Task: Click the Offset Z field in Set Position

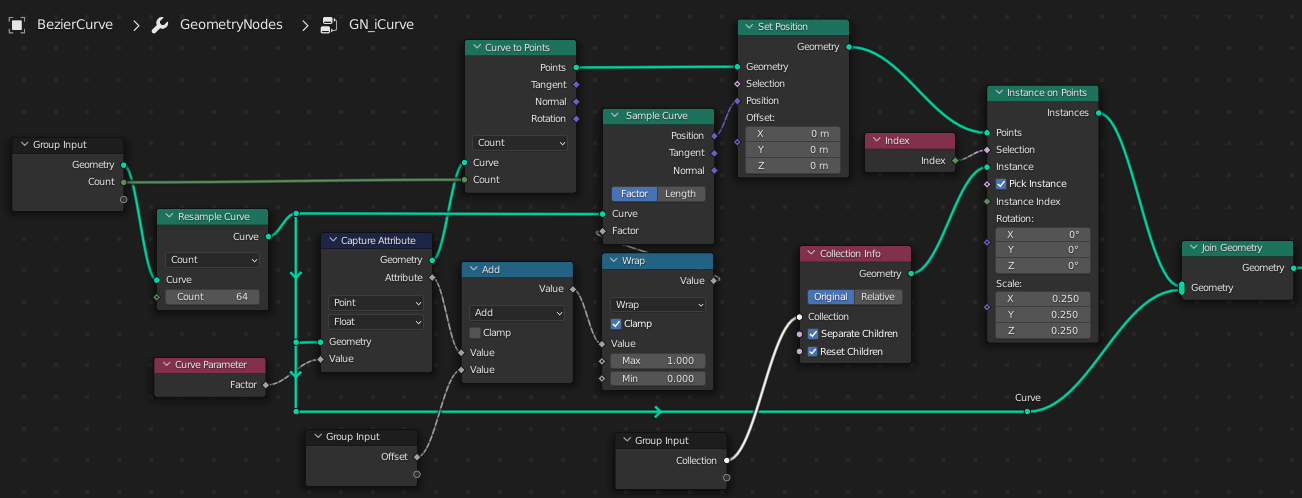Action: tap(794, 166)
